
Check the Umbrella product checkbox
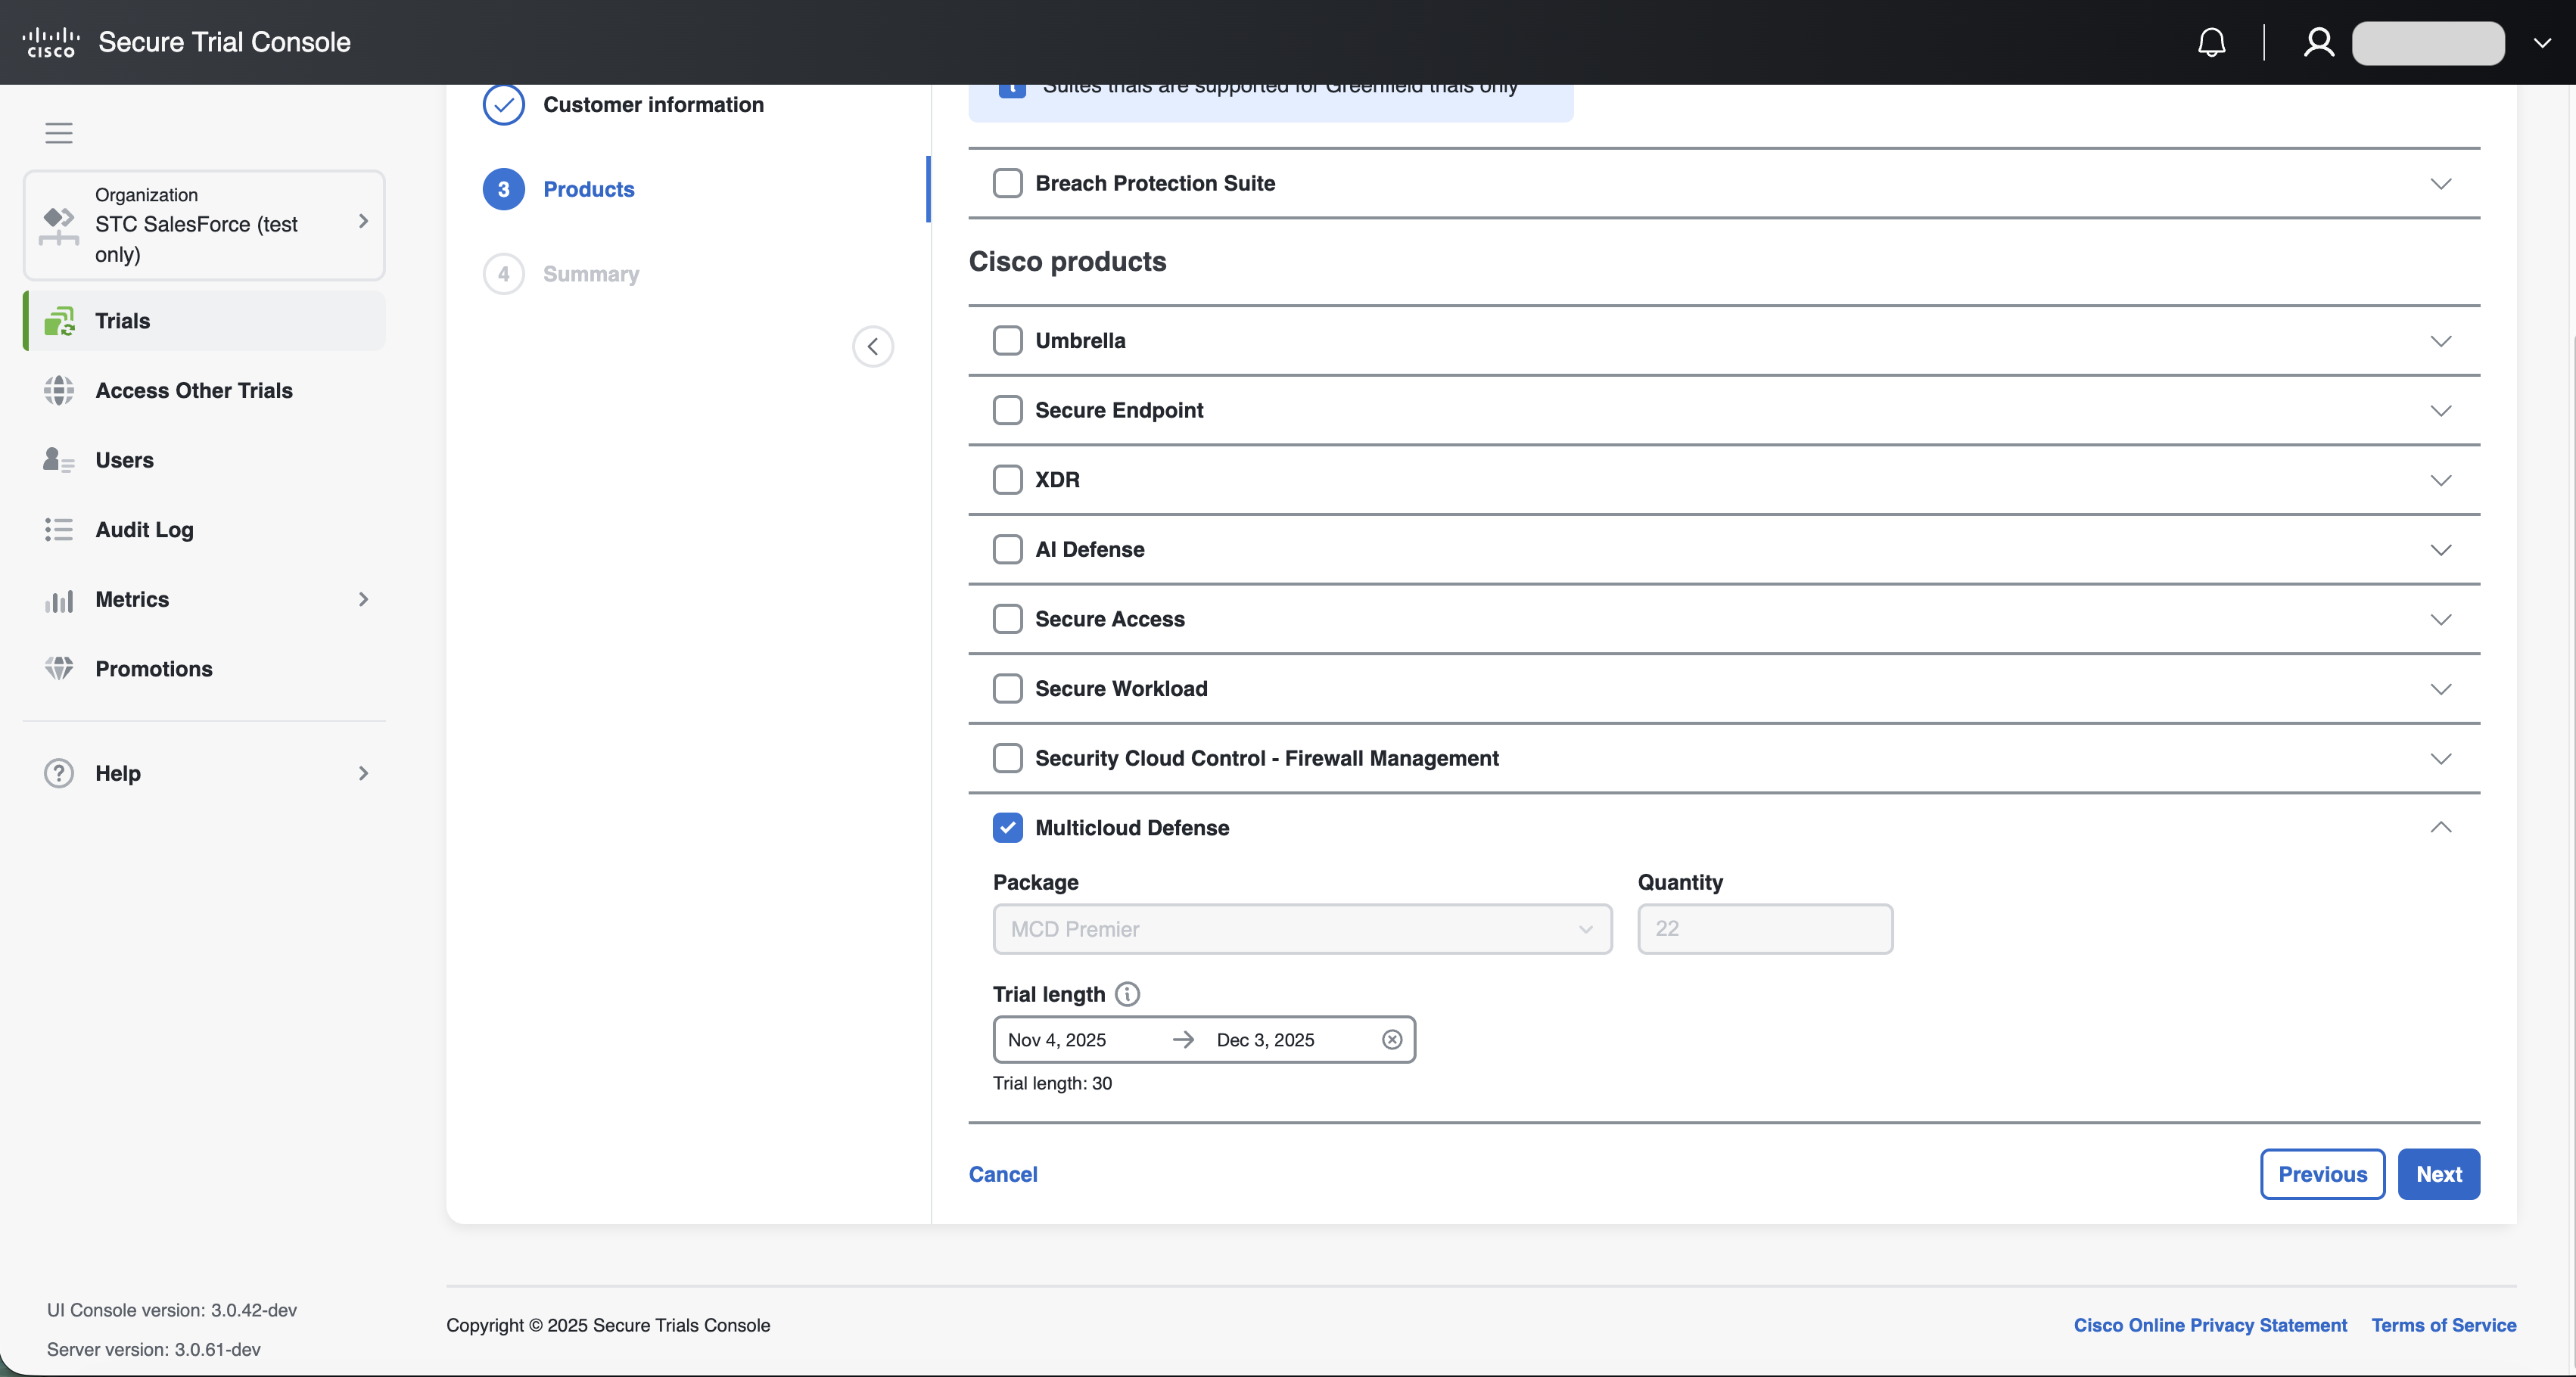[x=1007, y=341]
